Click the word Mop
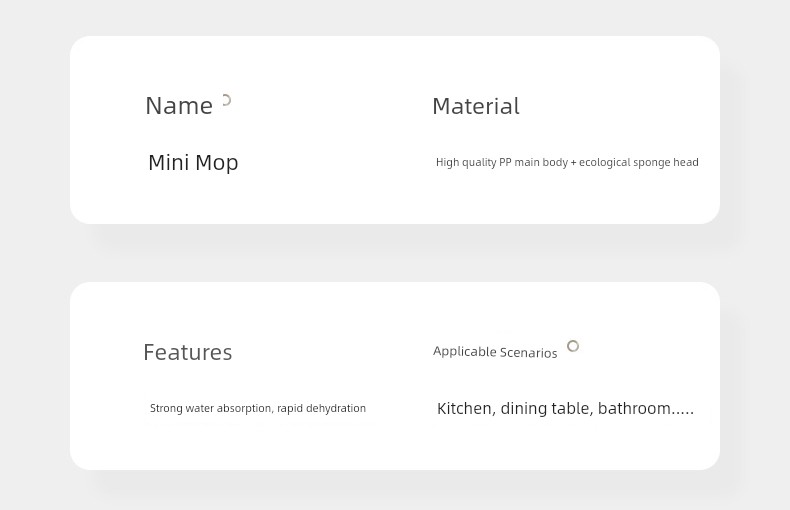790x510 pixels. point(217,163)
